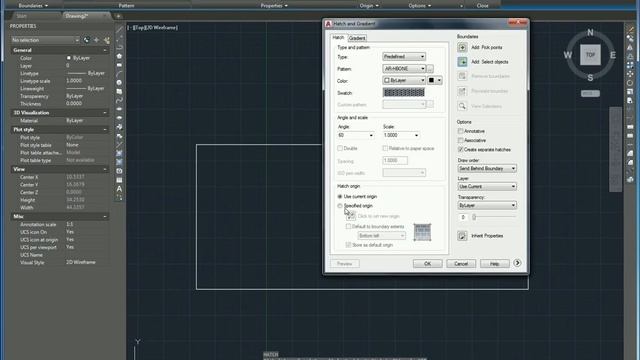Open the No selection dropdown in Properties
The width and height of the screenshot is (640, 360).
point(45,40)
